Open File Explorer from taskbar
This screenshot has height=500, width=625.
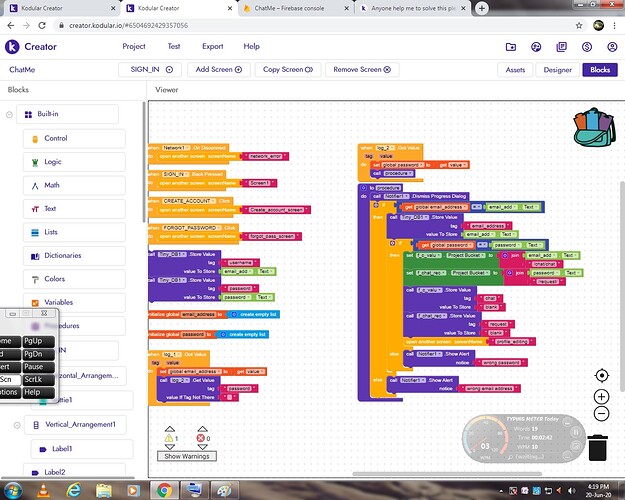coord(104,490)
